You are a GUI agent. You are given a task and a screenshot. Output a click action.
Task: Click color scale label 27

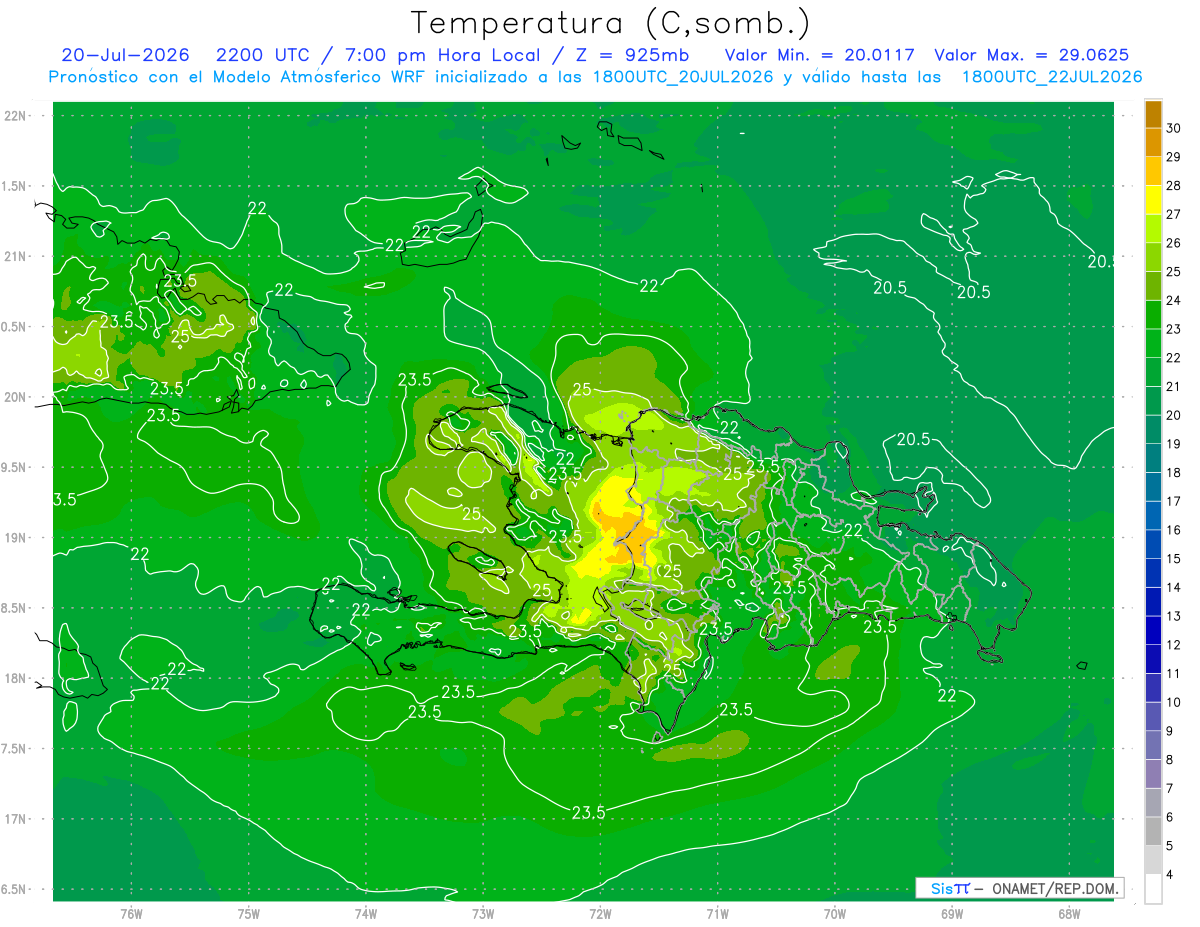1174,214
